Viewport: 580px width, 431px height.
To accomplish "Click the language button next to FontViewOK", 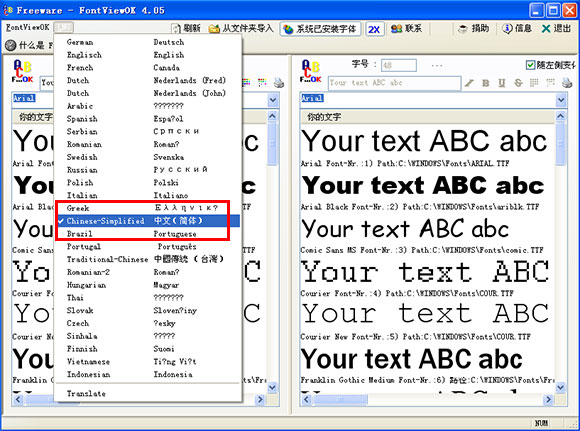I will [x=63, y=27].
